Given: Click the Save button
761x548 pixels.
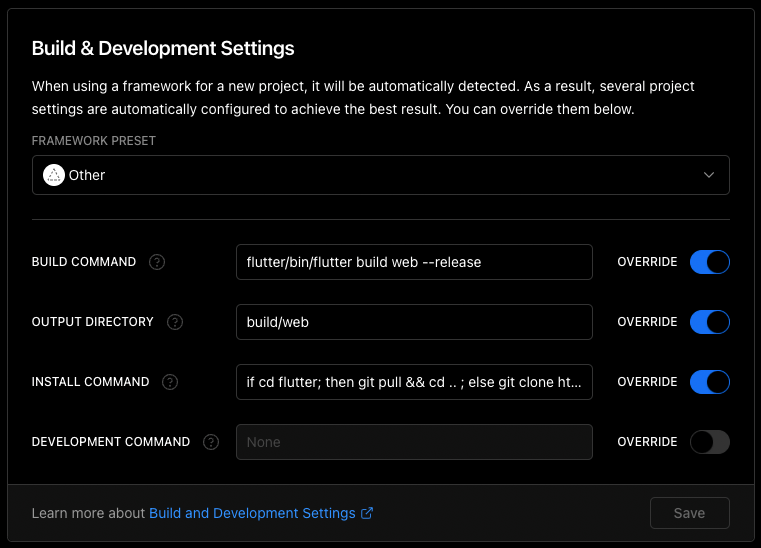Looking at the screenshot, I should coord(690,513).
